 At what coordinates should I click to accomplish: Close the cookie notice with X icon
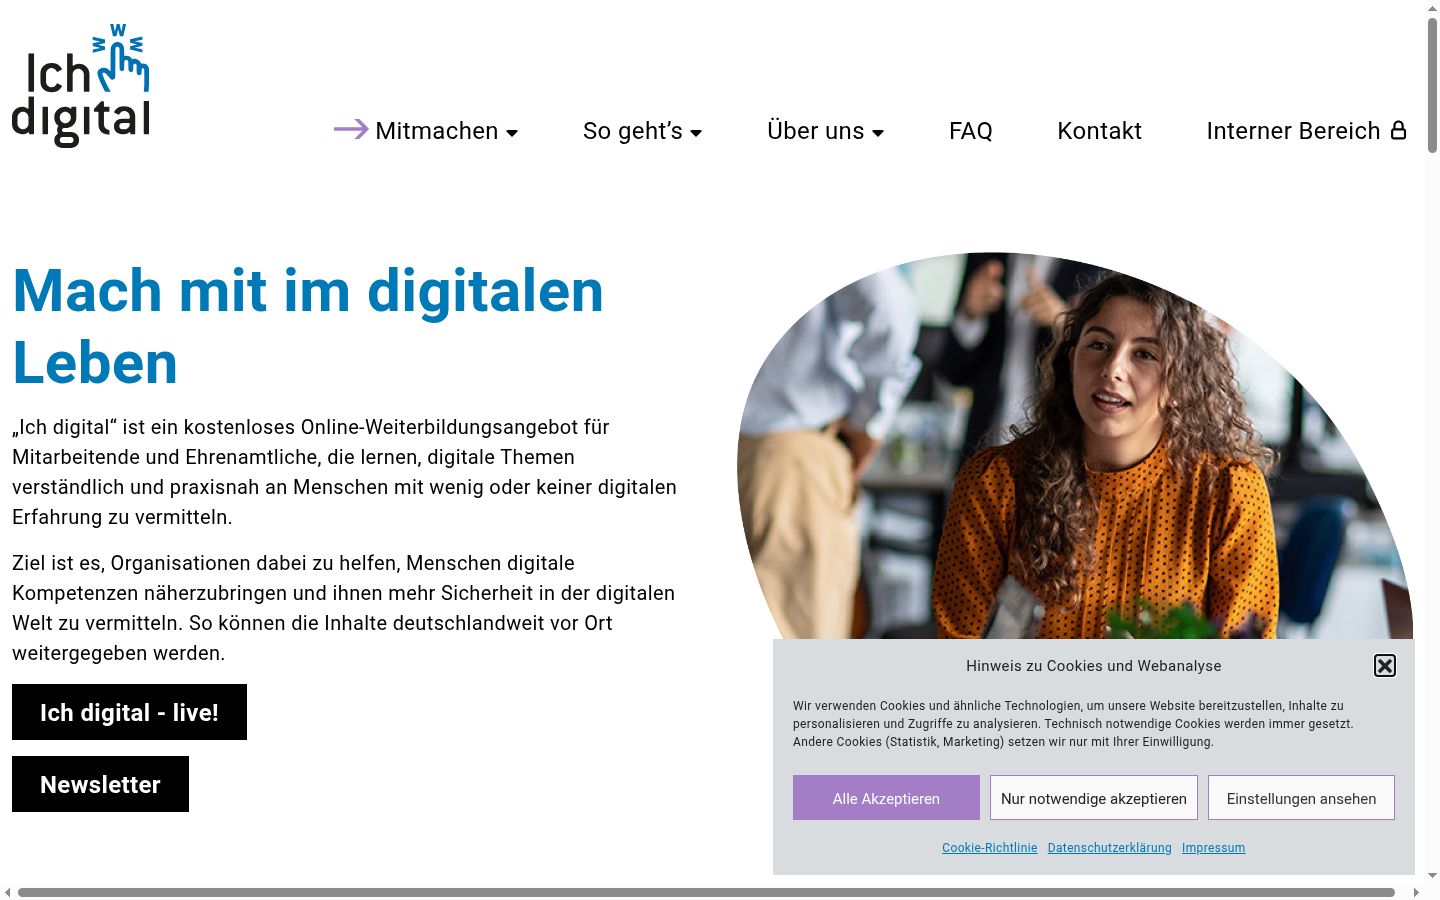point(1385,666)
